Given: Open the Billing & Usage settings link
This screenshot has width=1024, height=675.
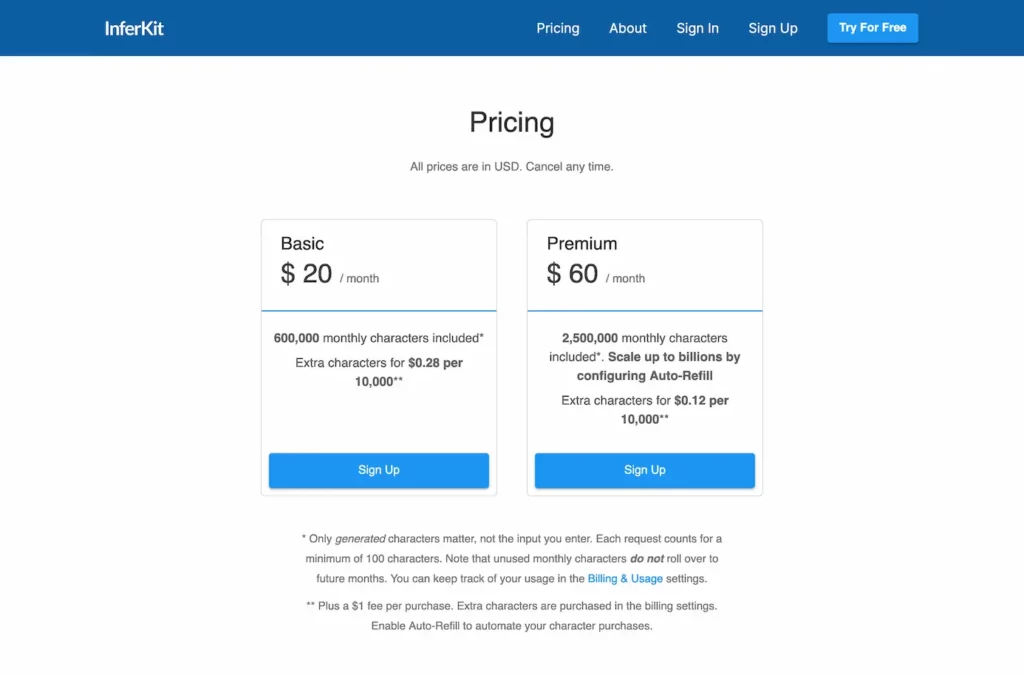Looking at the screenshot, I should pyautogui.click(x=625, y=578).
